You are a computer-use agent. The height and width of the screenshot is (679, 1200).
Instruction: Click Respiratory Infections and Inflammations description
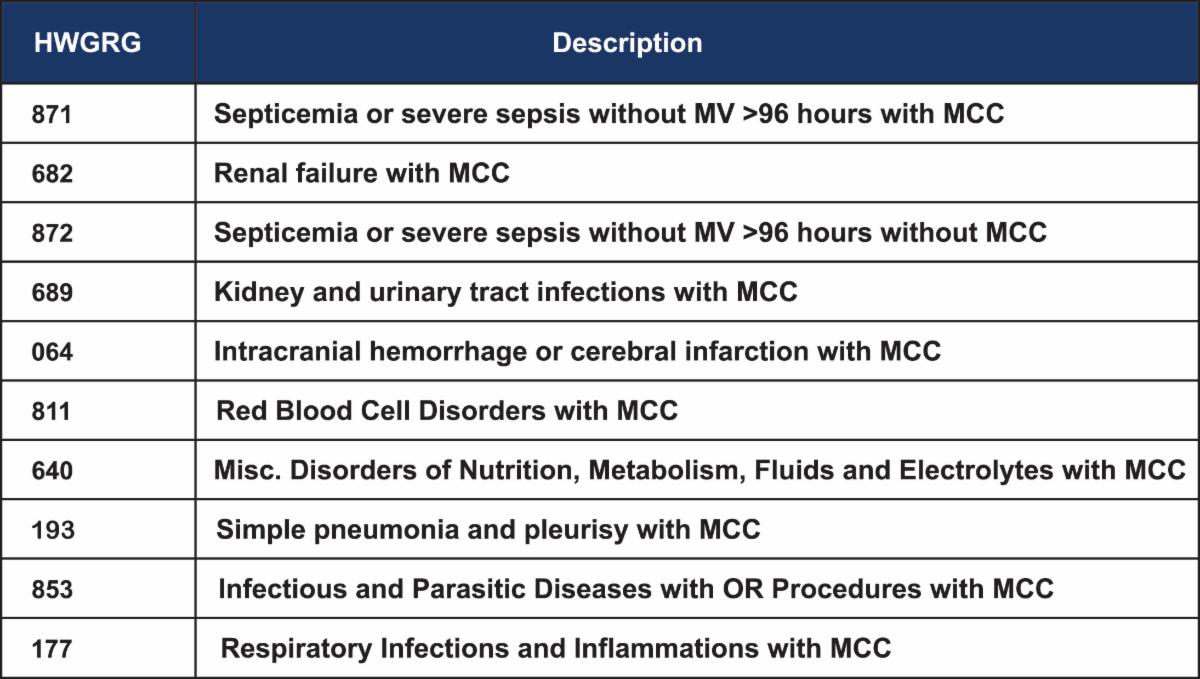[555, 649]
